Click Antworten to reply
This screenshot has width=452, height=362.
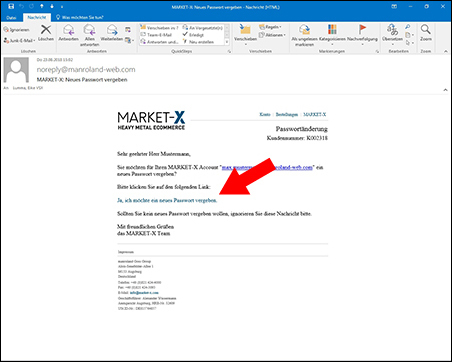[x=68, y=33]
